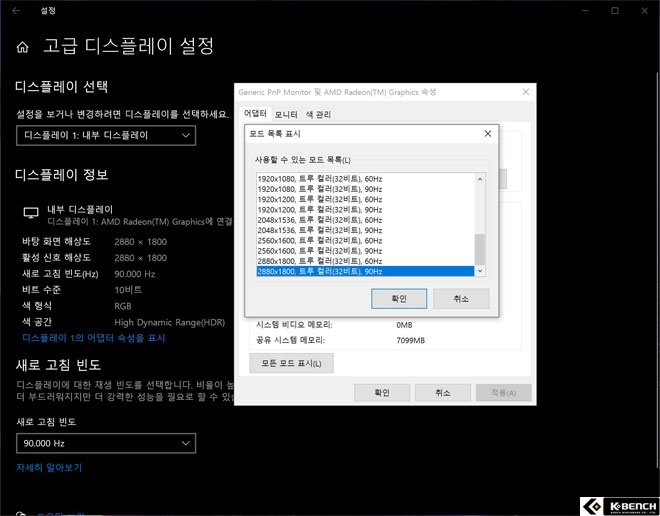Click the 90.000 Hz info value
The image size is (660, 516).
click(x=135, y=274)
